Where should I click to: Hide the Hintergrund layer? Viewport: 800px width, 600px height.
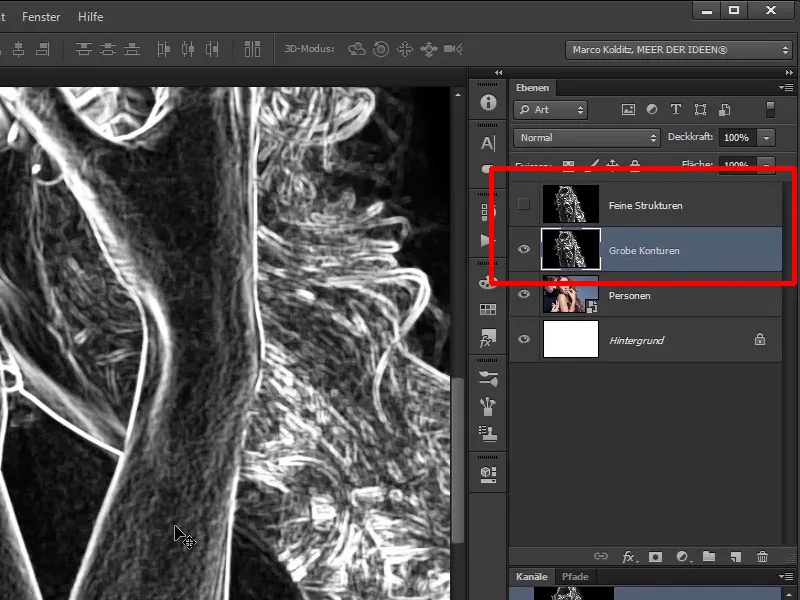[523, 339]
